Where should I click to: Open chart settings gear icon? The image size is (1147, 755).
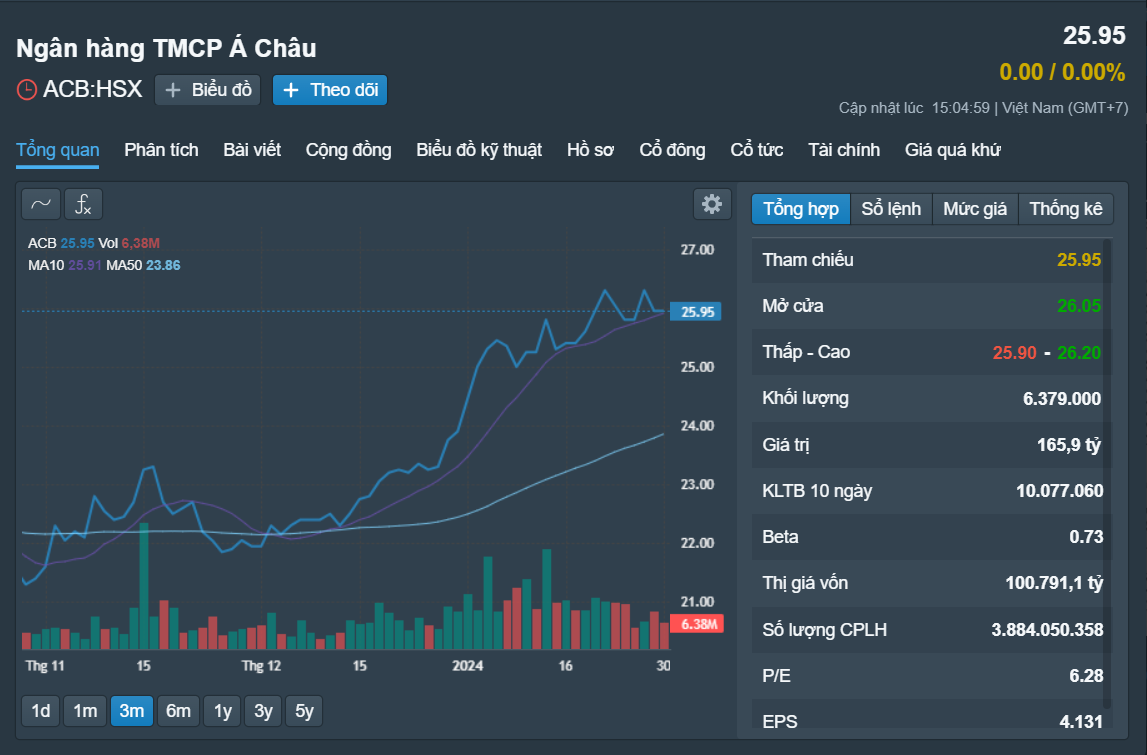click(x=712, y=204)
